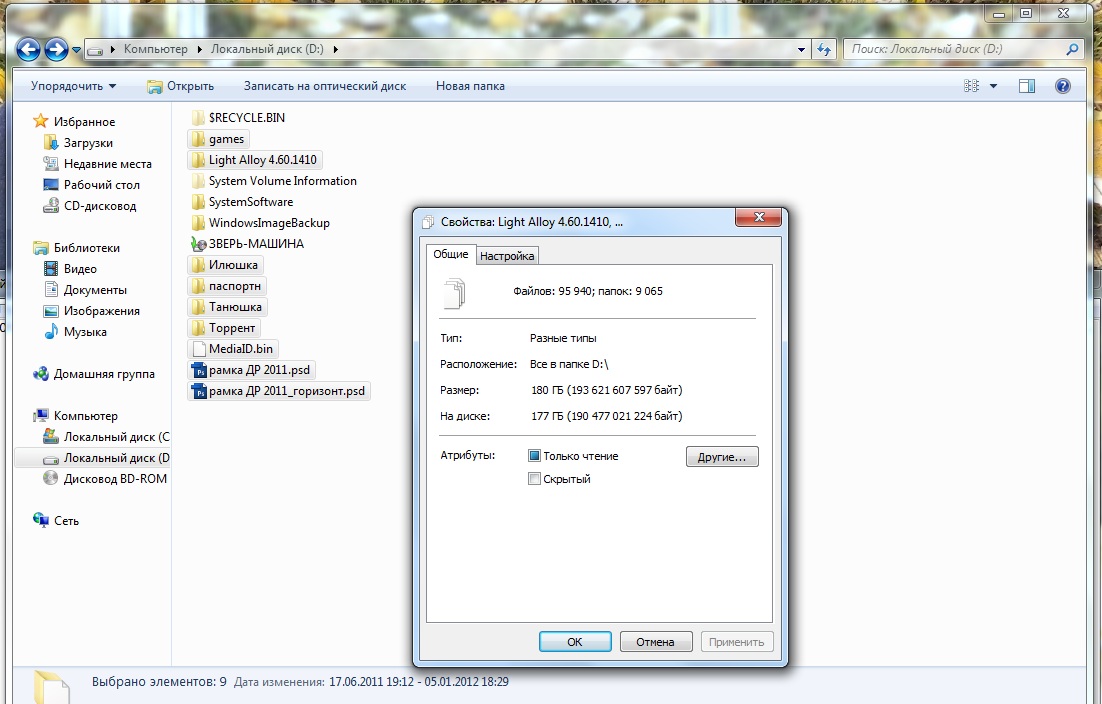Screen dimensions: 1102x704
Task: Toggle the Скрытый checkbox
Action: click(x=534, y=479)
